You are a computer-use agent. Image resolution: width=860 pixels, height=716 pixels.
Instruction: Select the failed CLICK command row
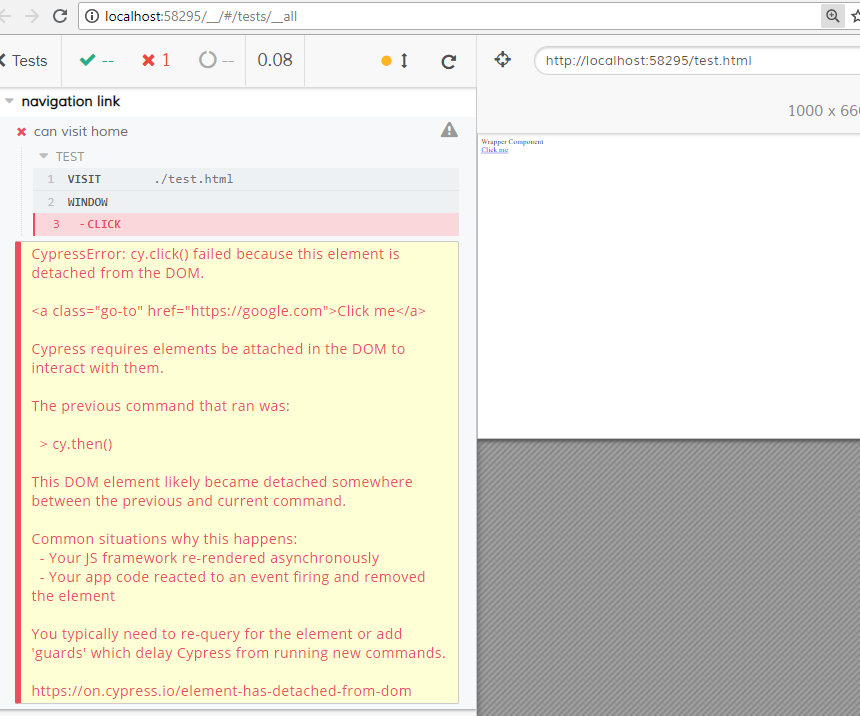tap(246, 224)
